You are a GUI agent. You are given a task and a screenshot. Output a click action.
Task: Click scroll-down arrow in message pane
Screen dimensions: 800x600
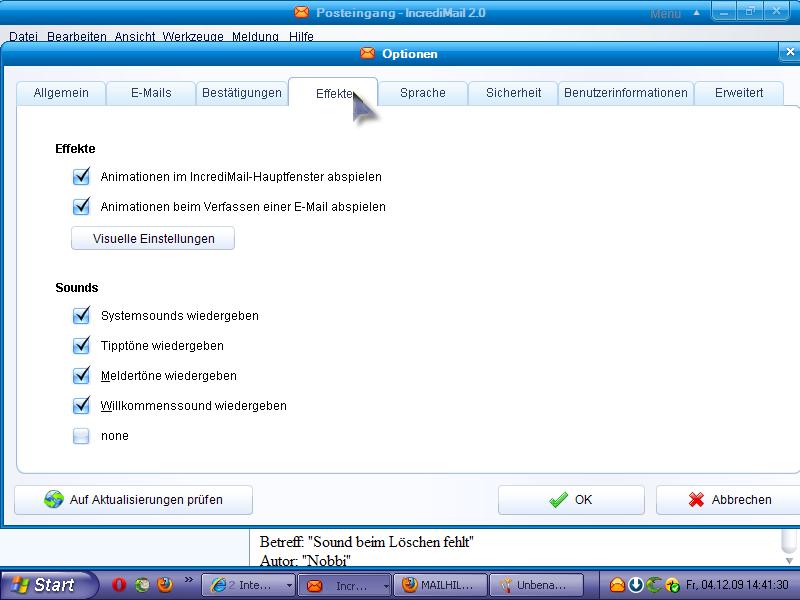click(x=789, y=561)
